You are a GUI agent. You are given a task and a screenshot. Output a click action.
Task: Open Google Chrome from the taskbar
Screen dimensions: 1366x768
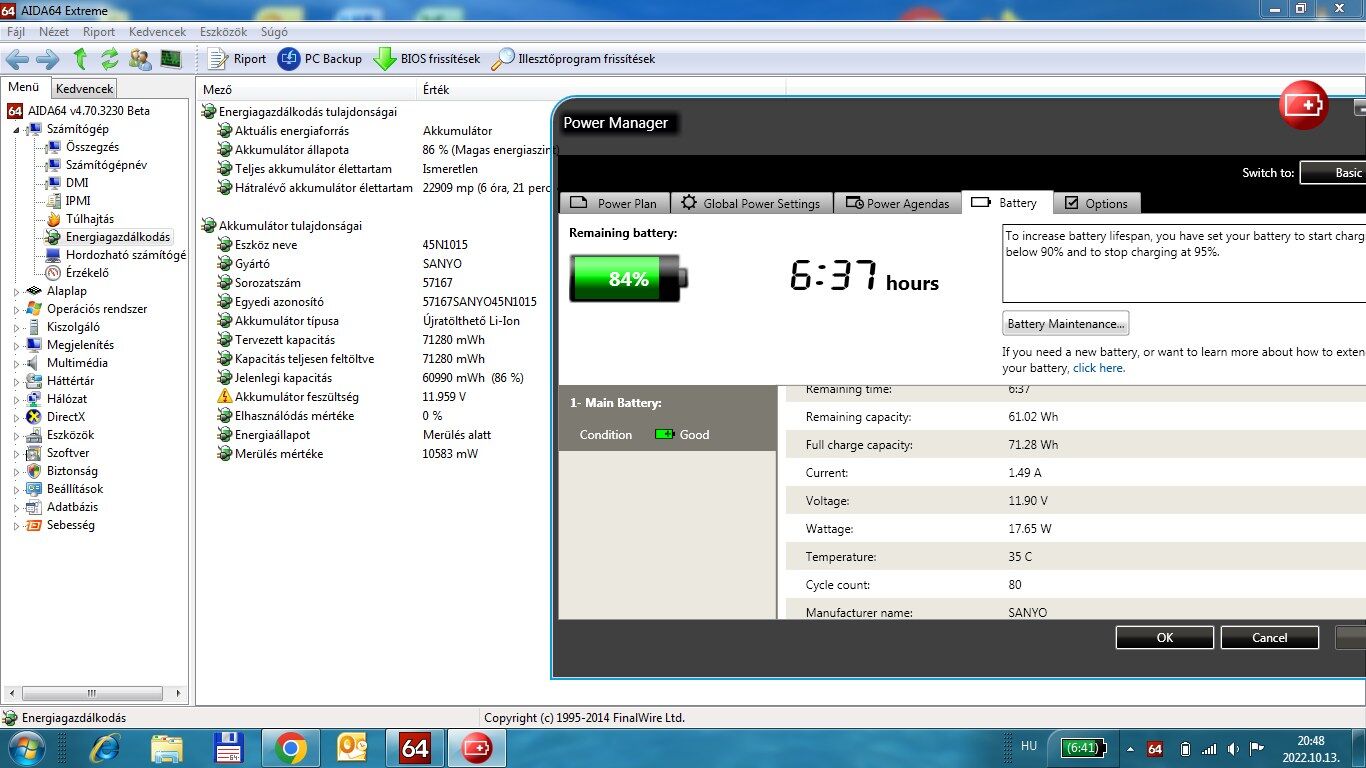(291, 748)
